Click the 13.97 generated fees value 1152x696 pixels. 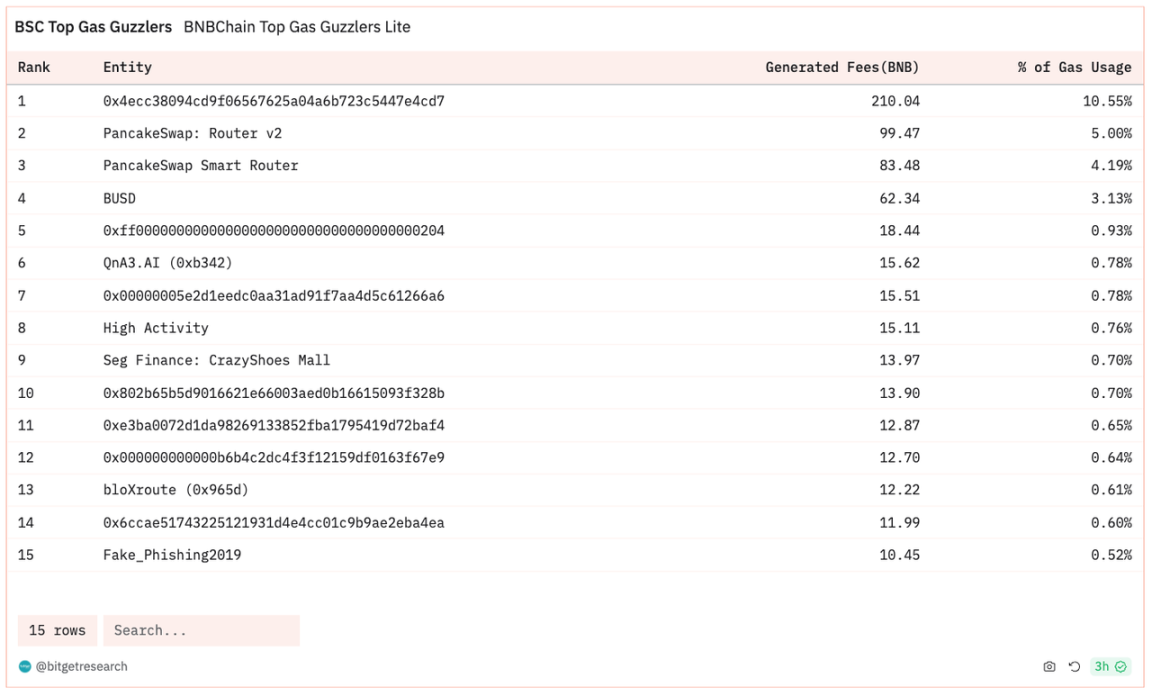(x=899, y=360)
